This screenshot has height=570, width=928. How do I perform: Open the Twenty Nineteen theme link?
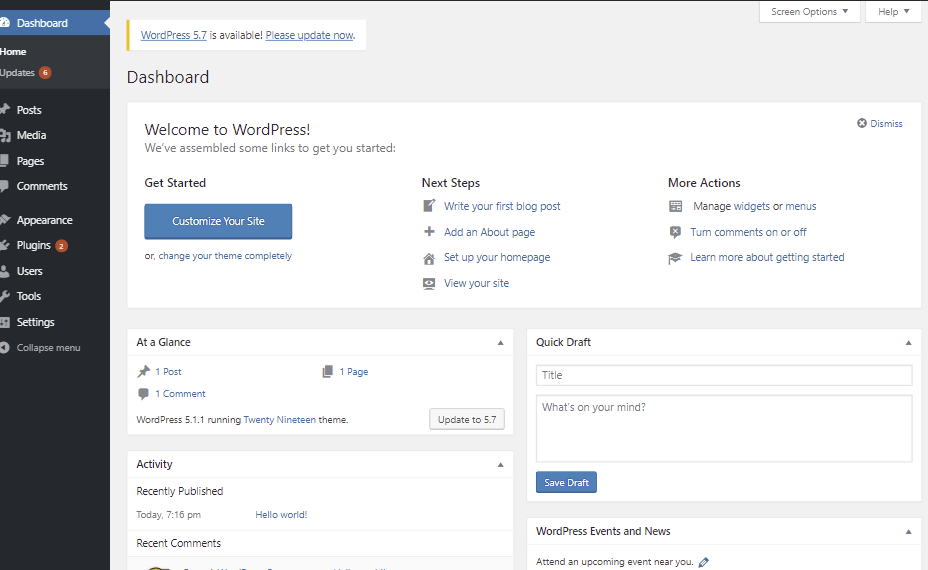(x=279, y=420)
